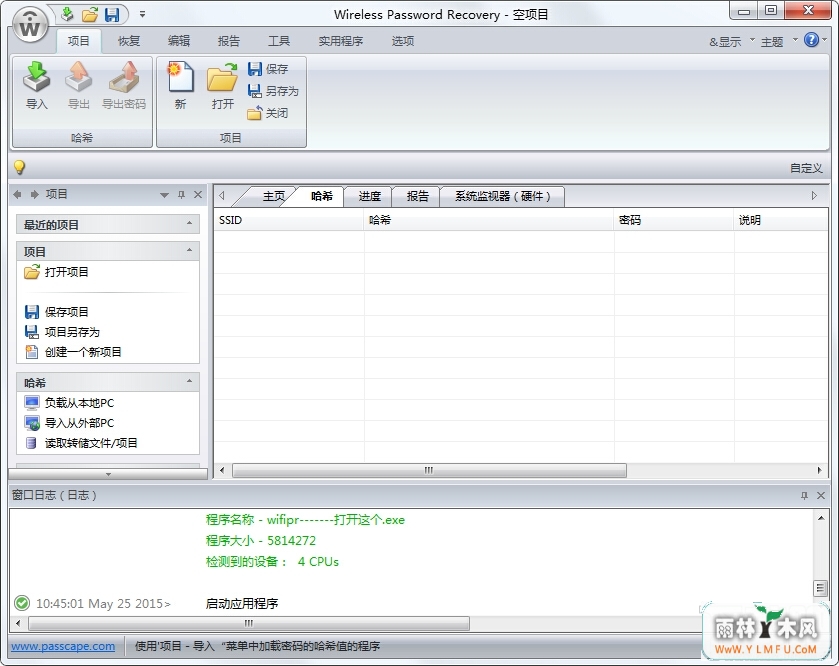Click hash table horizontal scrollbar thumb

pyautogui.click(x=429, y=471)
